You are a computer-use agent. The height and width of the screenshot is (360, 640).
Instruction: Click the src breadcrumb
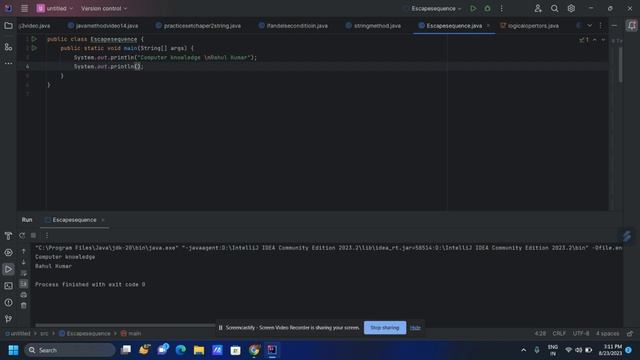point(44,333)
